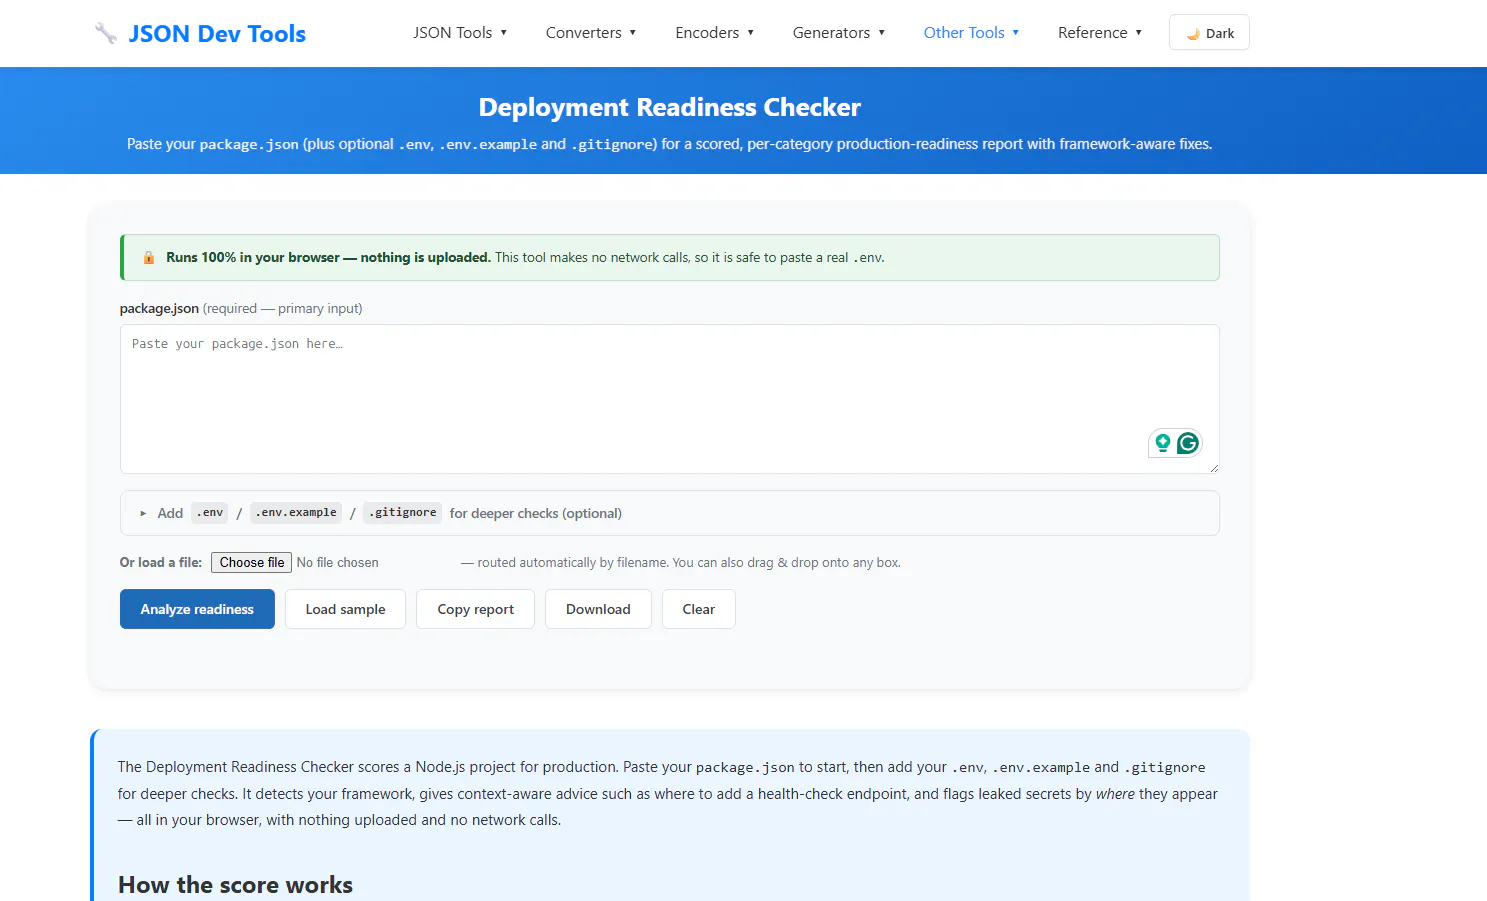Click the textarea resize handle corner
This screenshot has width=1487, height=901.
[x=1213, y=467]
